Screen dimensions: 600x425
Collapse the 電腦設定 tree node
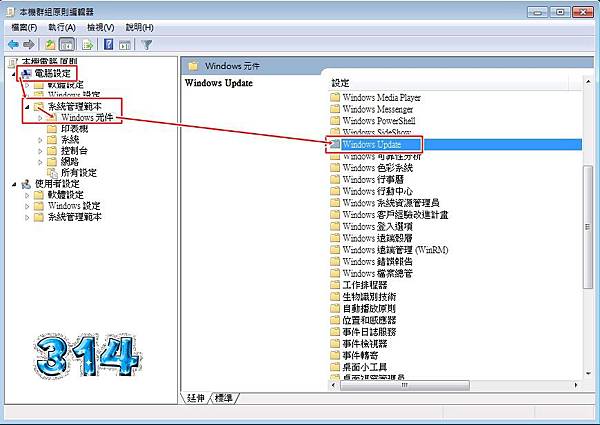[x=14, y=74]
